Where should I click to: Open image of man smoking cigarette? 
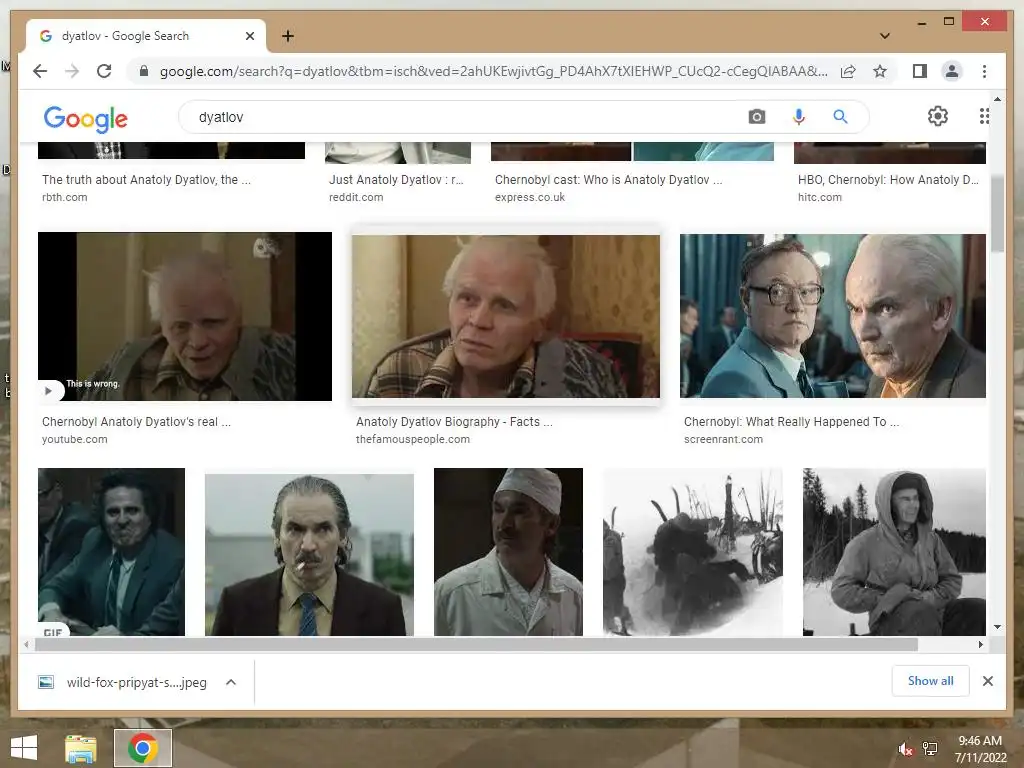pos(309,554)
